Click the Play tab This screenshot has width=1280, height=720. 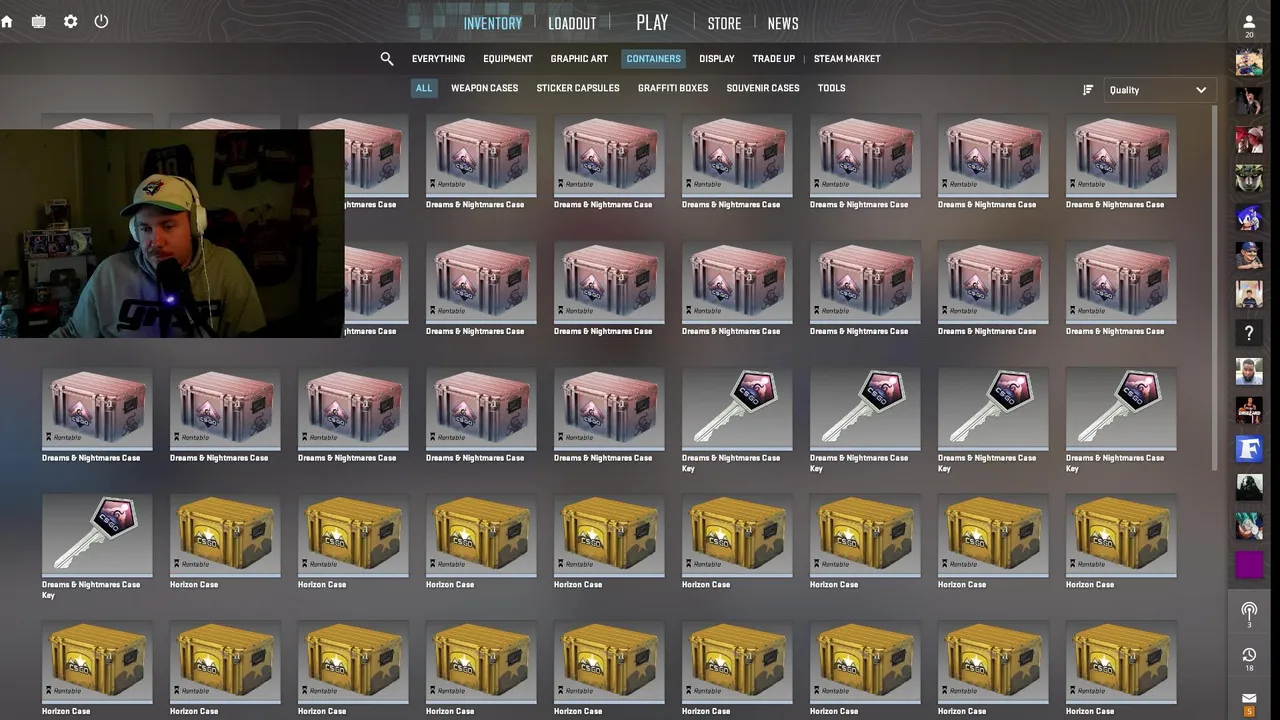(652, 22)
